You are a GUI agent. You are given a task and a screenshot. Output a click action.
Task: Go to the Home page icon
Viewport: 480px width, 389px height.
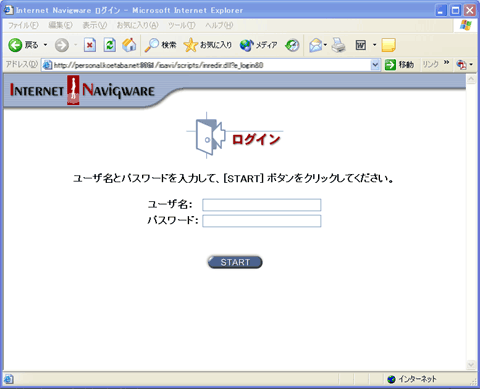(x=129, y=45)
